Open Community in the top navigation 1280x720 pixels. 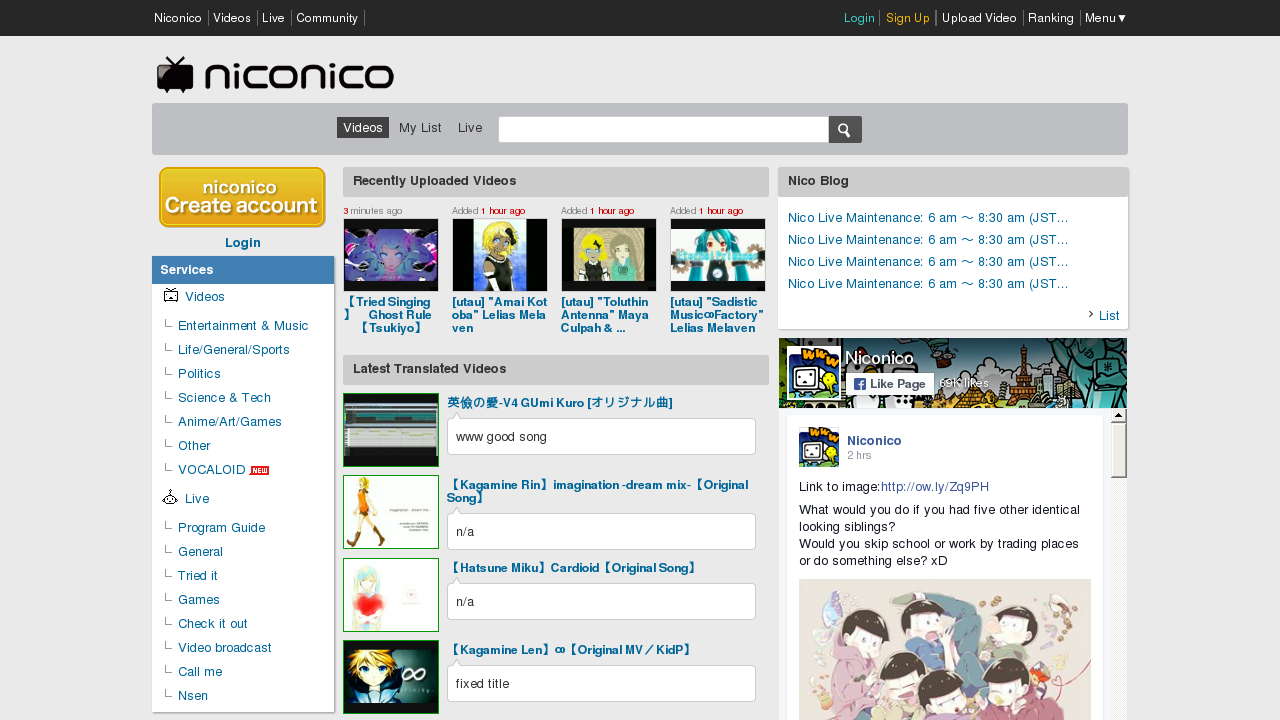coord(327,18)
